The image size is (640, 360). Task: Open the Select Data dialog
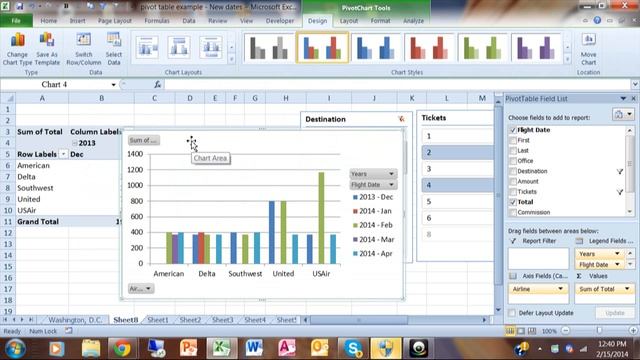tap(114, 49)
